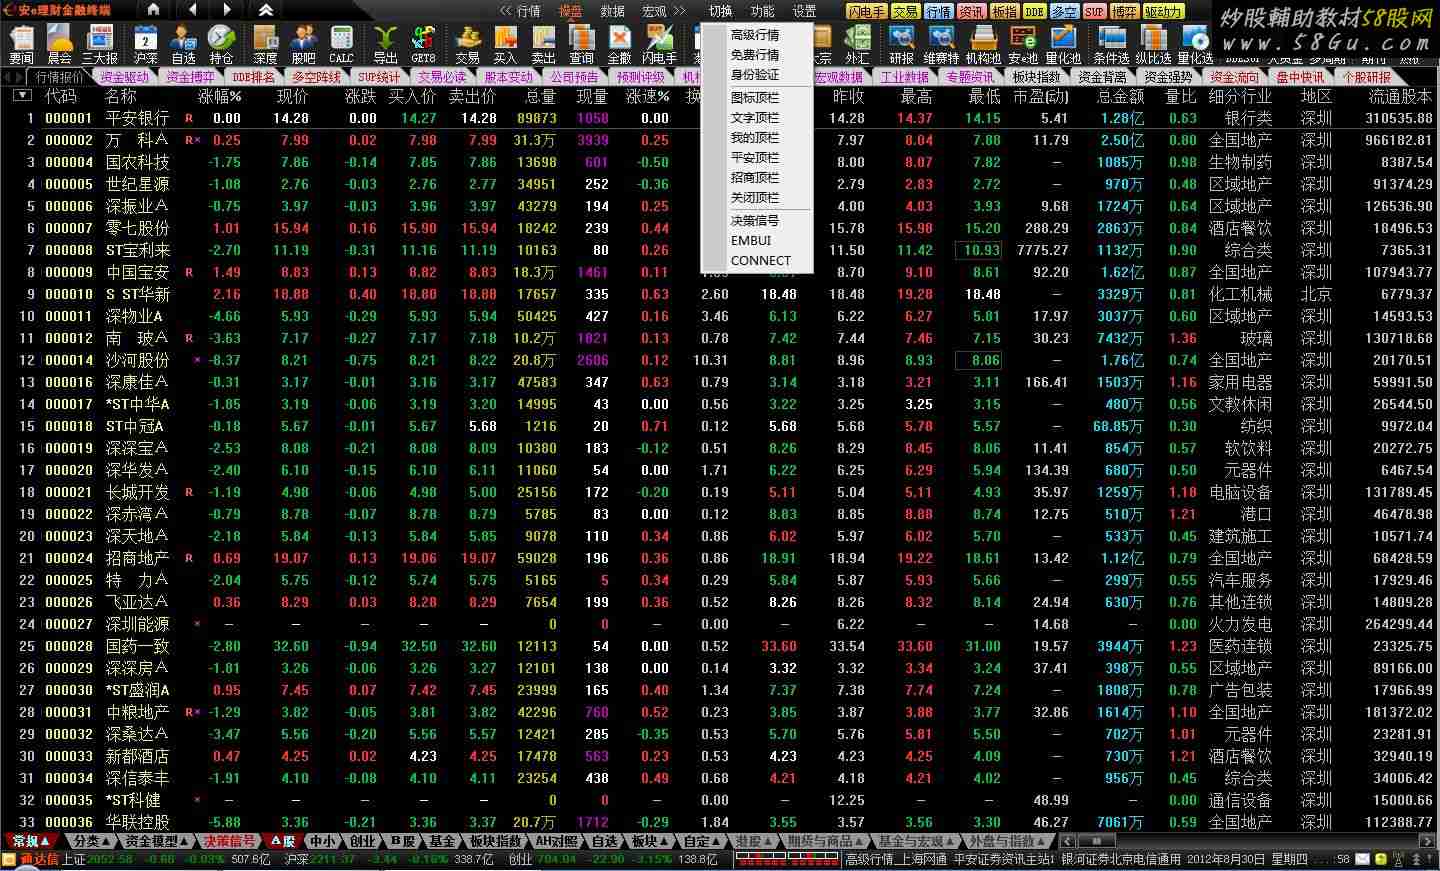The width and height of the screenshot is (1440, 871).
Task: Open the 条件选 condition screener icon
Action: 1111,45
